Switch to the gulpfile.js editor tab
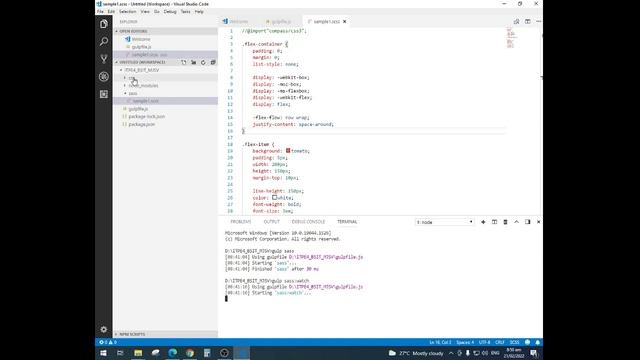The height and width of the screenshot is (360, 640). [x=281, y=22]
